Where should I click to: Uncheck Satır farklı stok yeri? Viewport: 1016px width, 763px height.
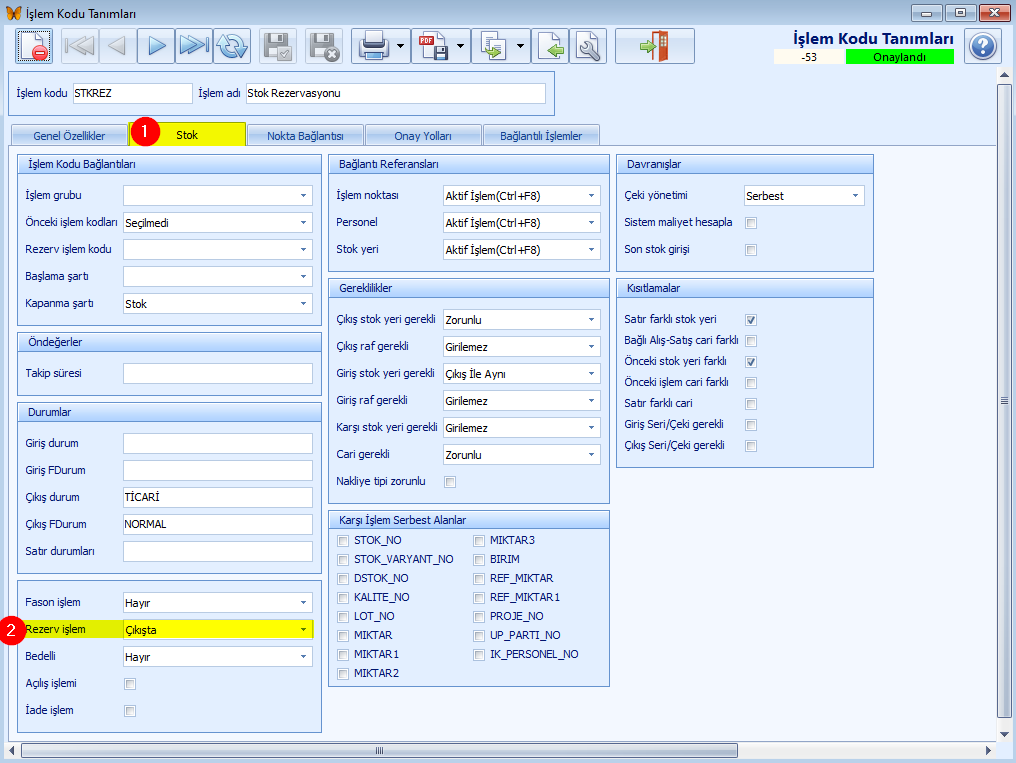click(x=751, y=320)
